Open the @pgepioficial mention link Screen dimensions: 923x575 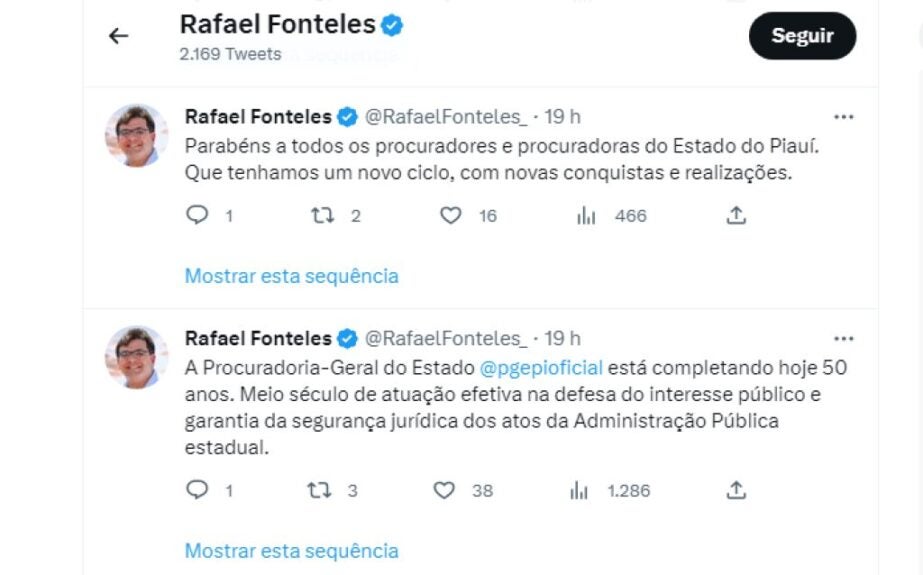pos(541,368)
